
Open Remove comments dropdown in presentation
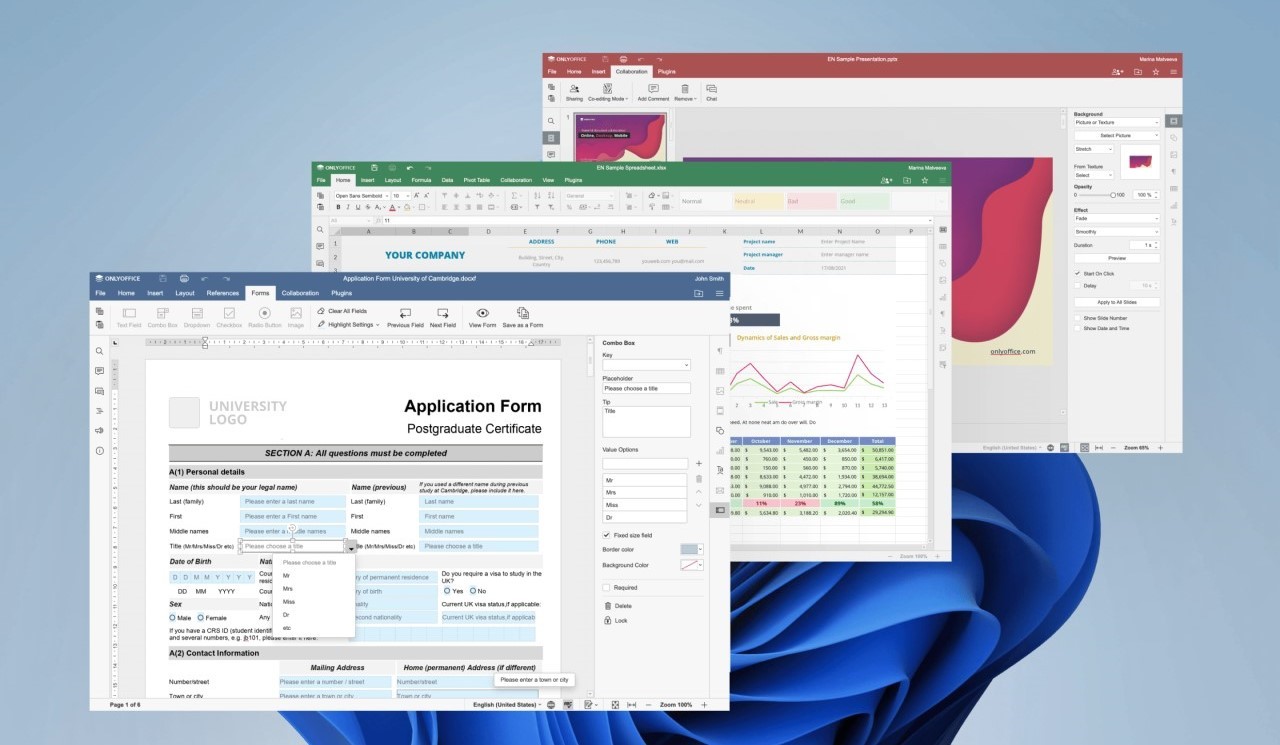click(x=685, y=92)
